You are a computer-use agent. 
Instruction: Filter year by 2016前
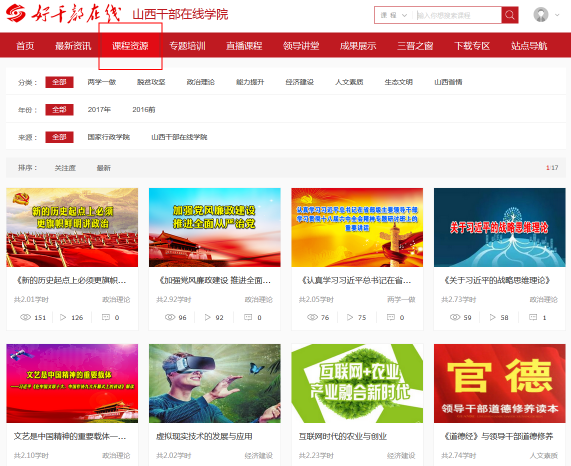click(144, 110)
